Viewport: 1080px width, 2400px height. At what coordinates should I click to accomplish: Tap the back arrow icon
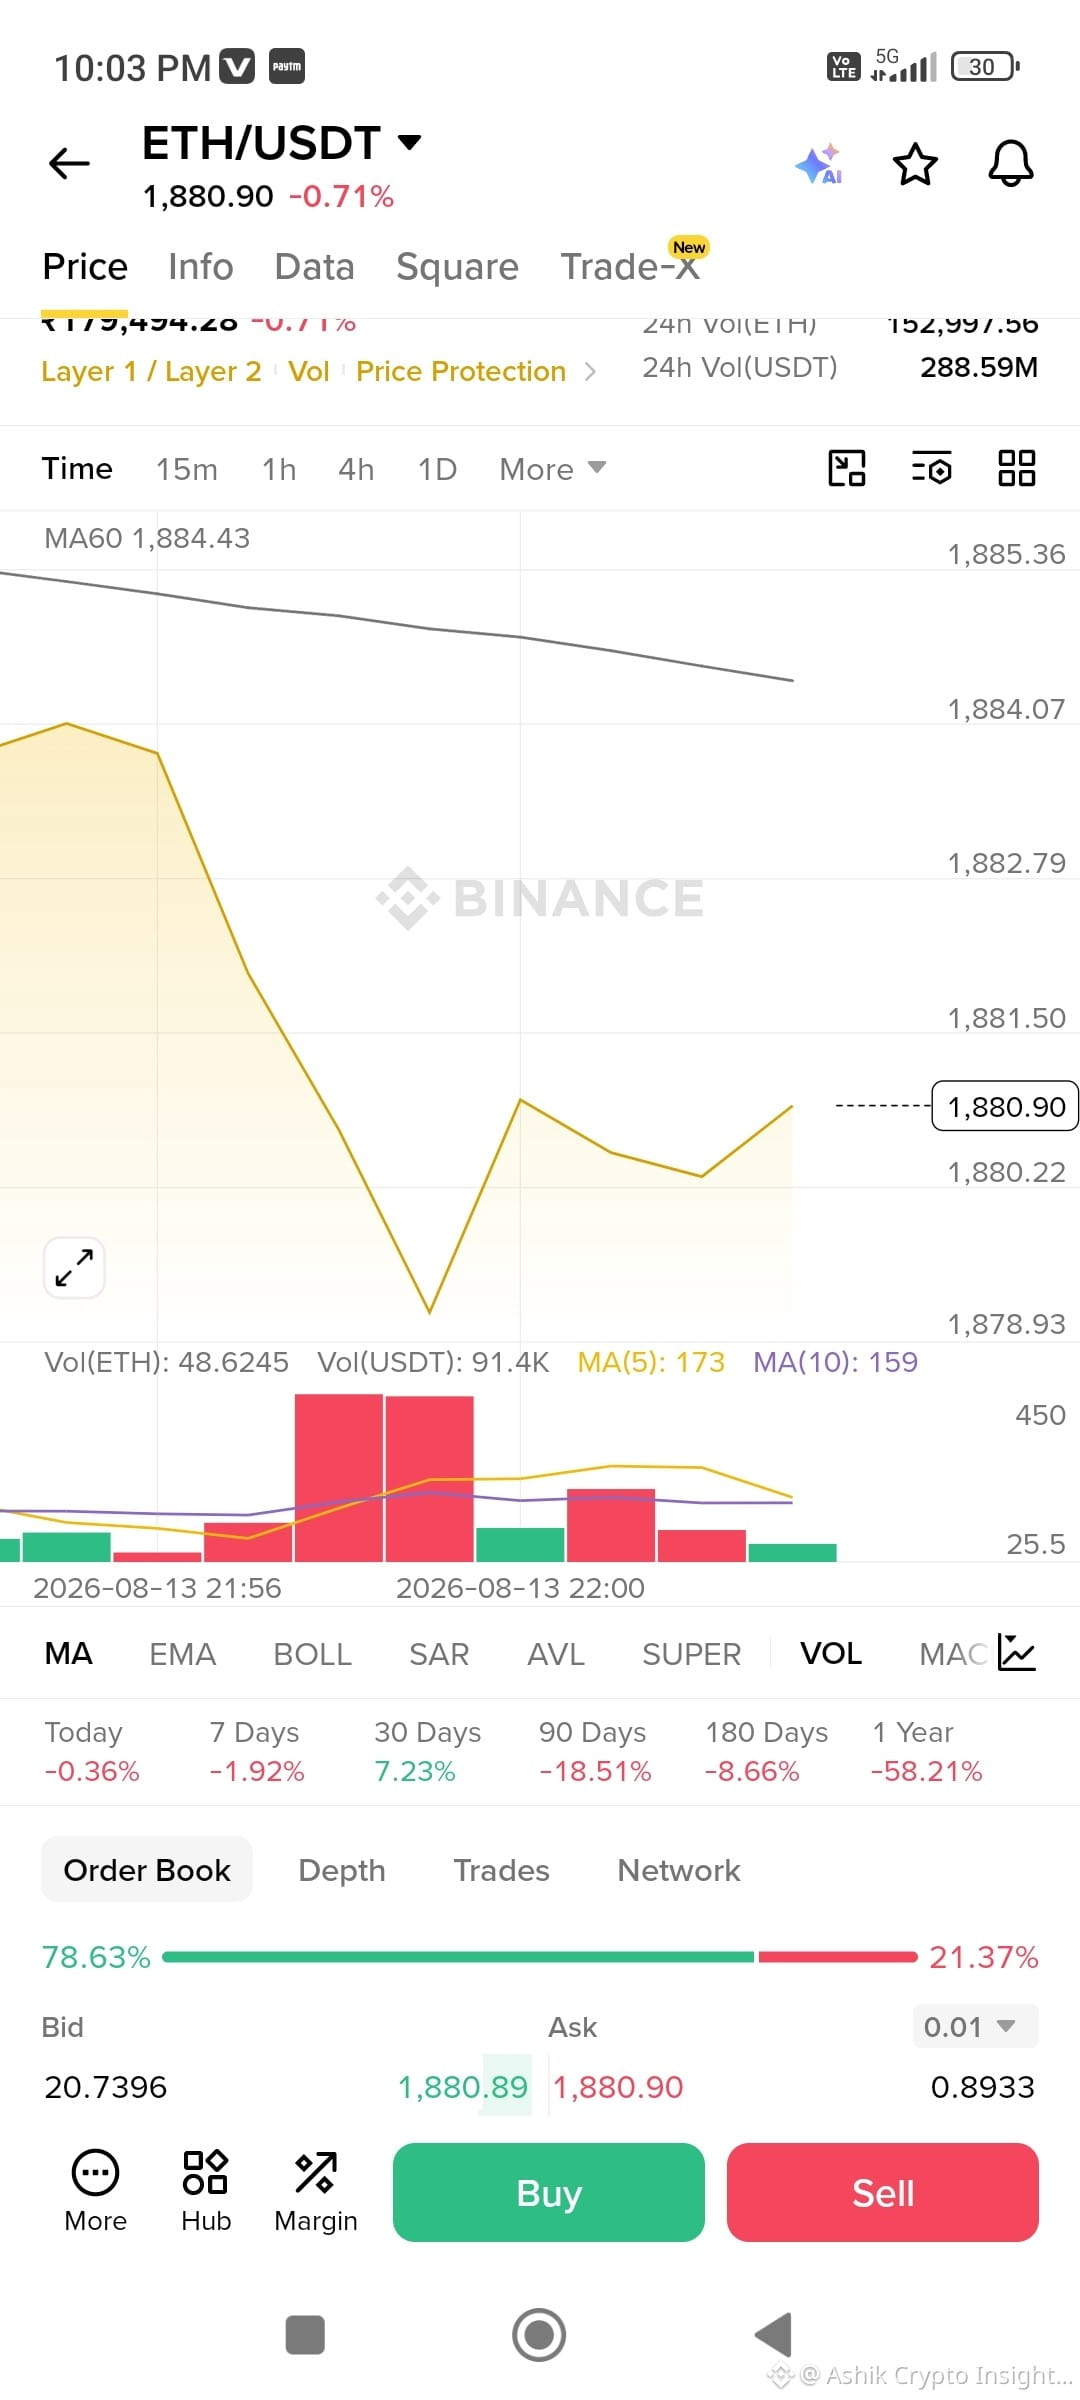click(x=69, y=163)
